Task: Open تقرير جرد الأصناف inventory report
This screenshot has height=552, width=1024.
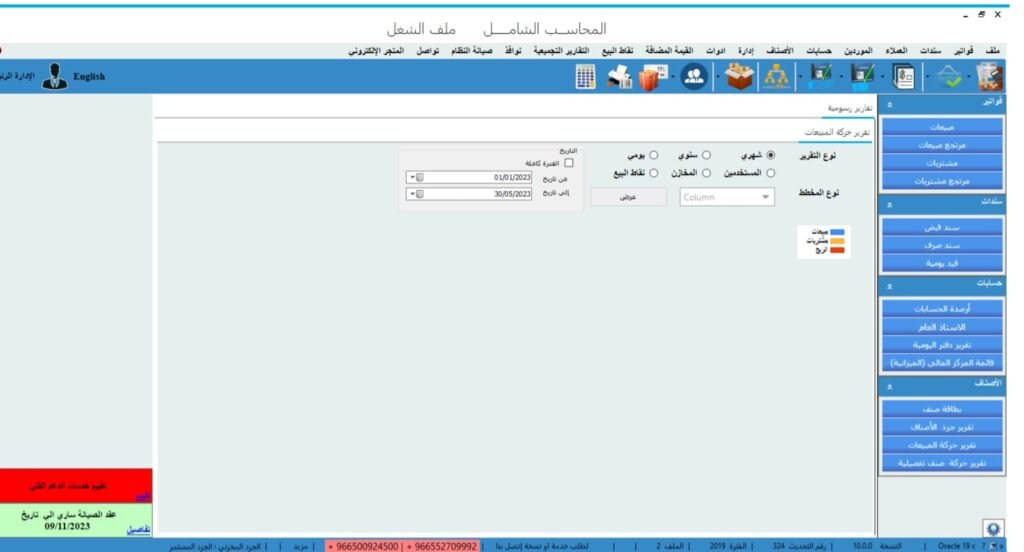Action: point(942,427)
